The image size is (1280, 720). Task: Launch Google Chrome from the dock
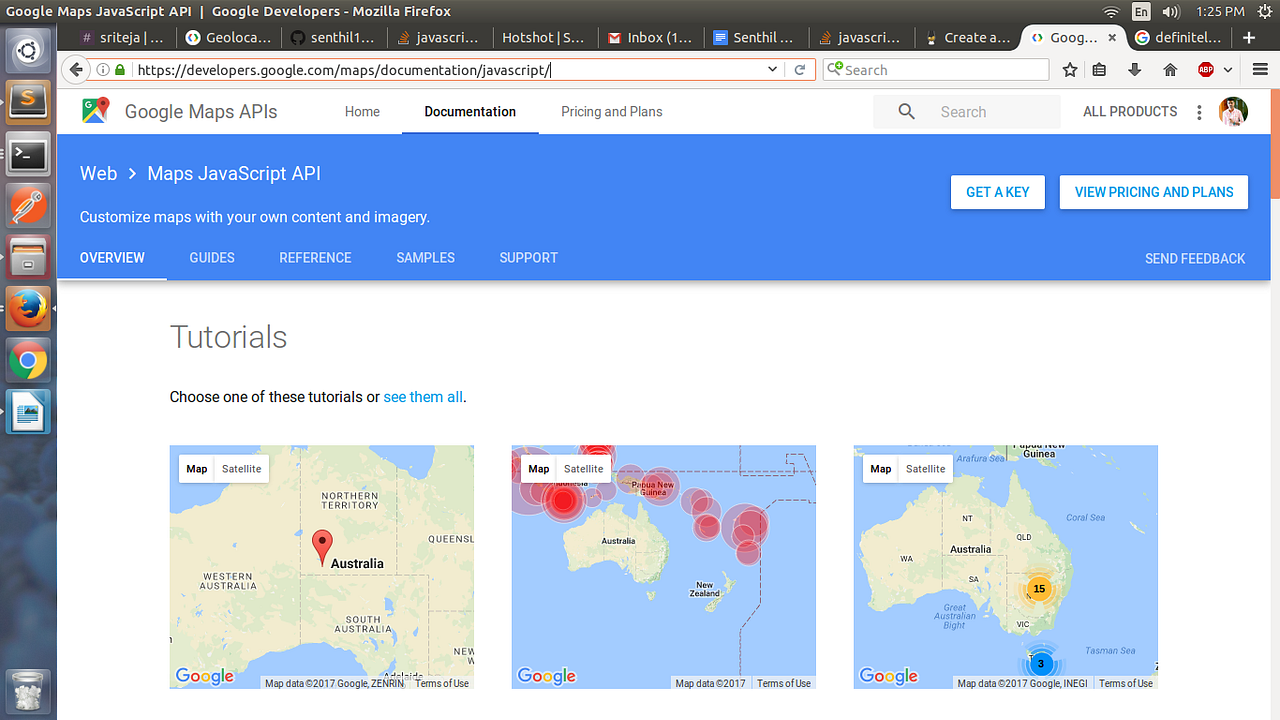coord(28,362)
